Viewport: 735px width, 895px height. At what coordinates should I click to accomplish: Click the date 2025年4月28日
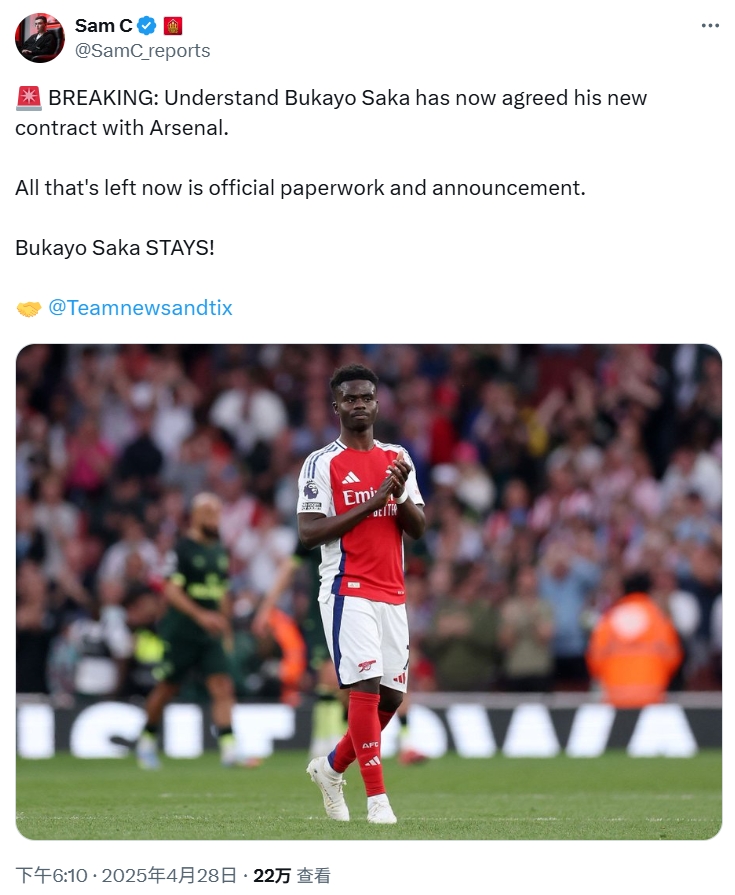click(169, 875)
